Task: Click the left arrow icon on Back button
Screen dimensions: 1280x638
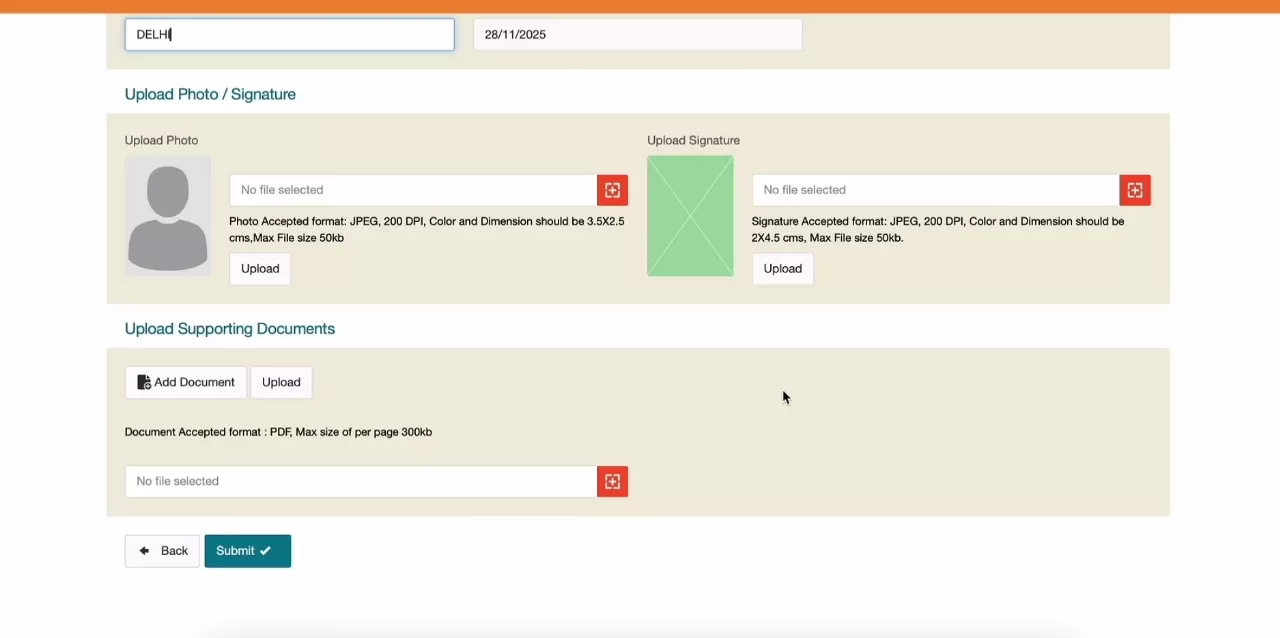Action: pyautogui.click(x=144, y=551)
